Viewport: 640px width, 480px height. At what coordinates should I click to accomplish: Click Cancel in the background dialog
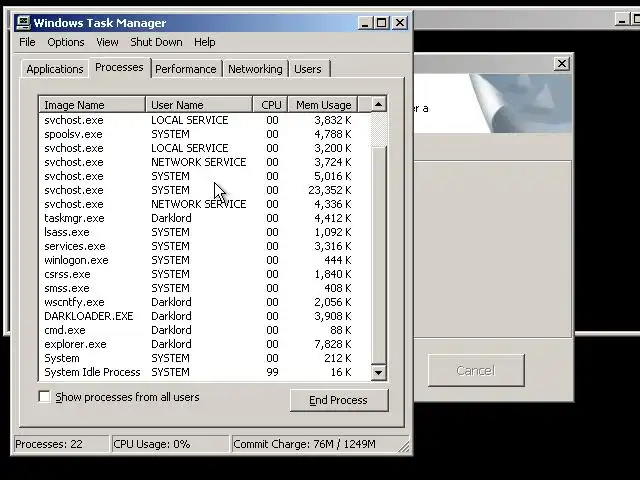click(x=476, y=370)
